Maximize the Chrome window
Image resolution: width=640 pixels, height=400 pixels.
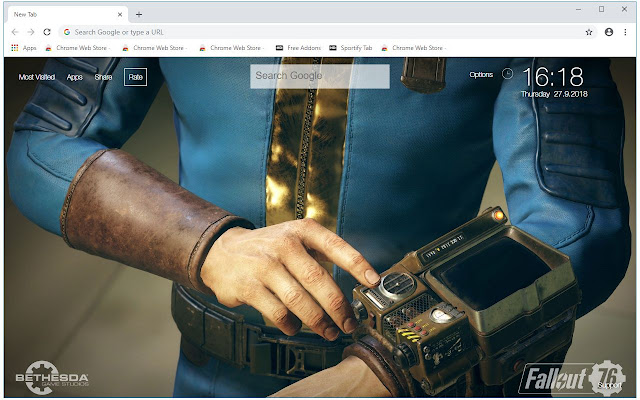click(601, 9)
